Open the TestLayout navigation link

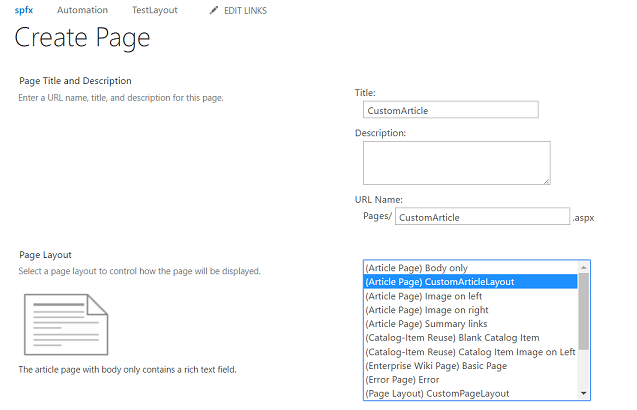(x=155, y=10)
